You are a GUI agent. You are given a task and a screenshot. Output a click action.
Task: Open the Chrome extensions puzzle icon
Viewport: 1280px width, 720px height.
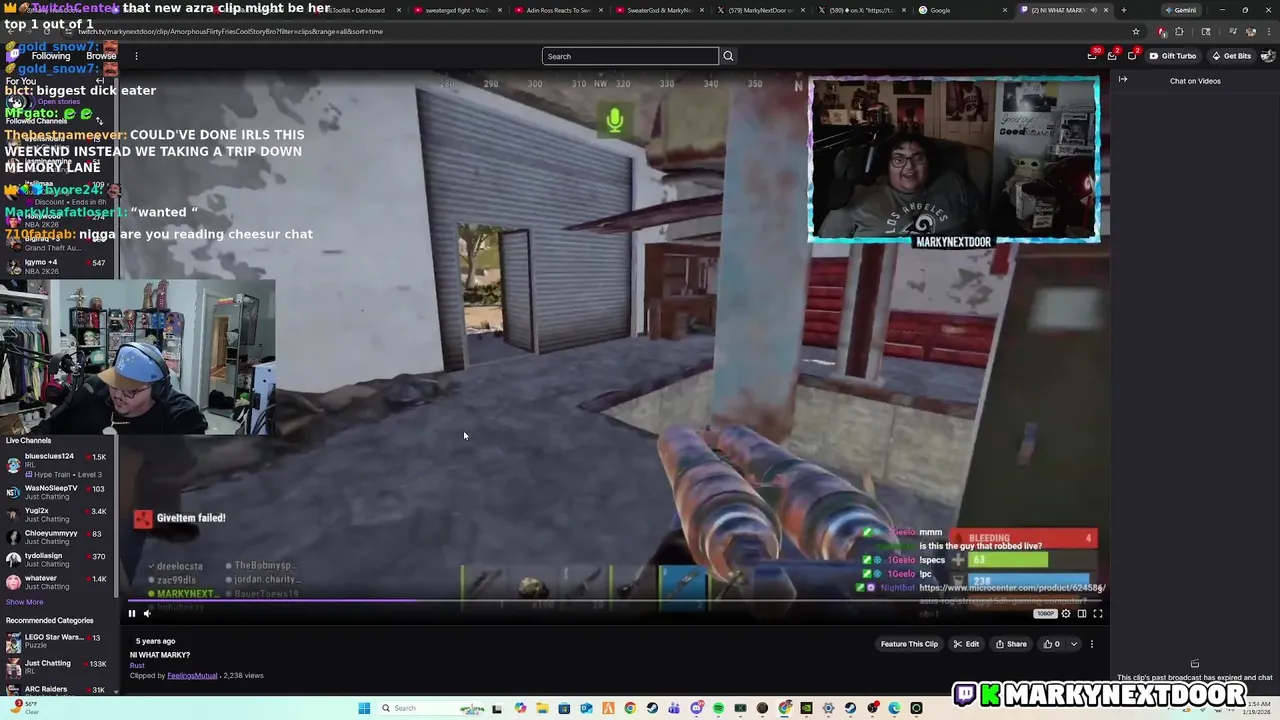click(x=1179, y=32)
